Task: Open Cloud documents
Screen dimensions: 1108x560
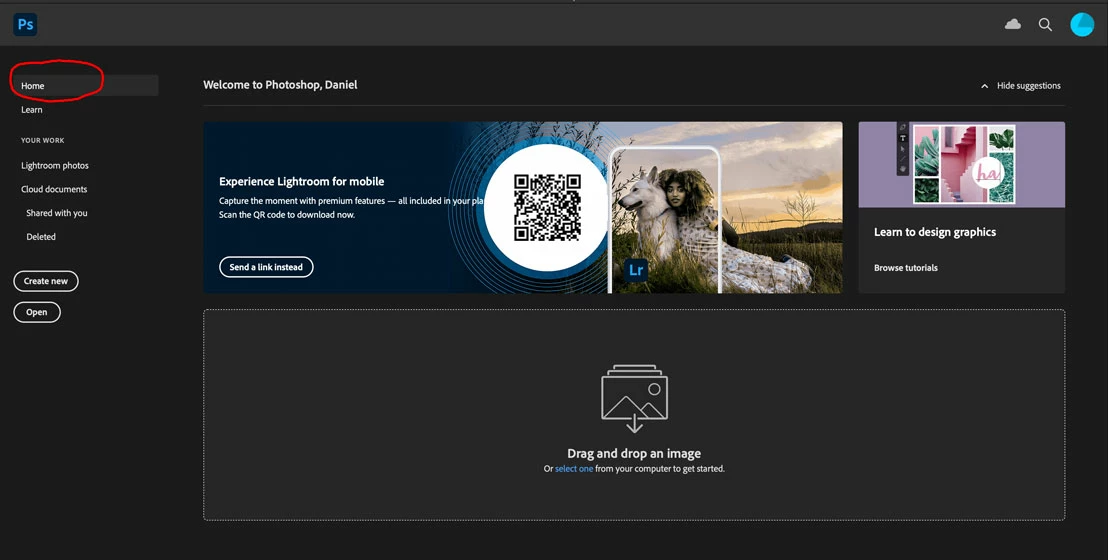Action: pyautogui.click(x=54, y=189)
